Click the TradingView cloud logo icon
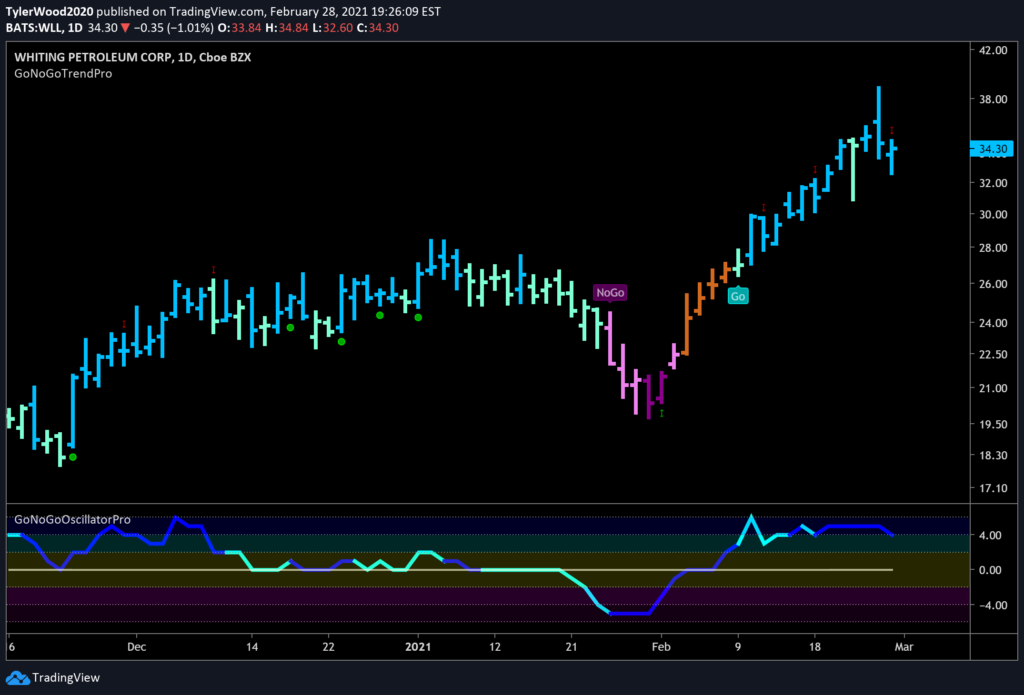Viewport: 1024px width, 695px height. tap(18, 677)
